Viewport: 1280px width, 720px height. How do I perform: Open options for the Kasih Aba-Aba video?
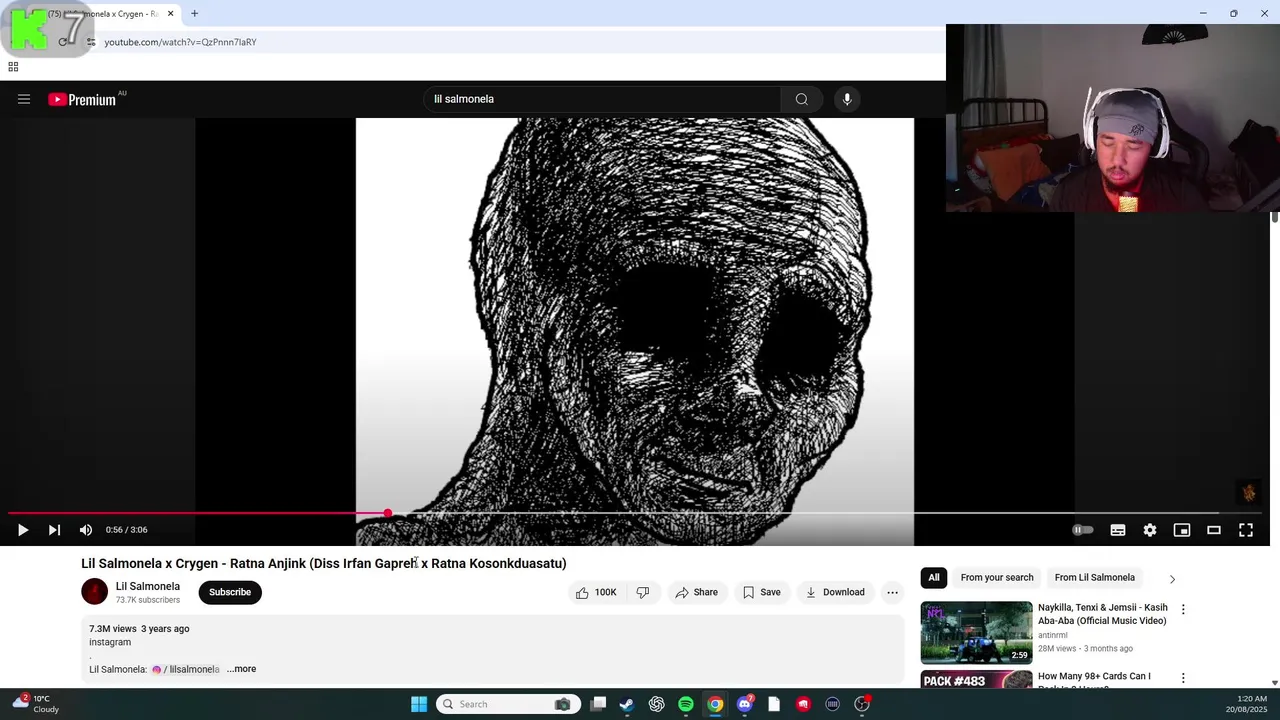pyautogui.click(x=1183, y=609)
